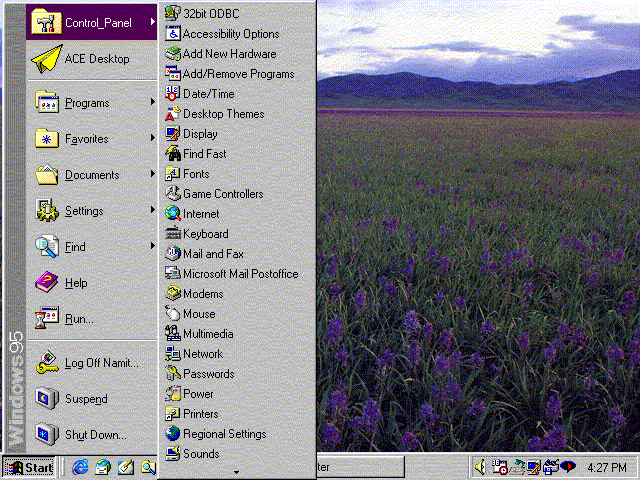
Task: Open the Internet globe icon
Action: pyautogui.click(x=173, y=213)
